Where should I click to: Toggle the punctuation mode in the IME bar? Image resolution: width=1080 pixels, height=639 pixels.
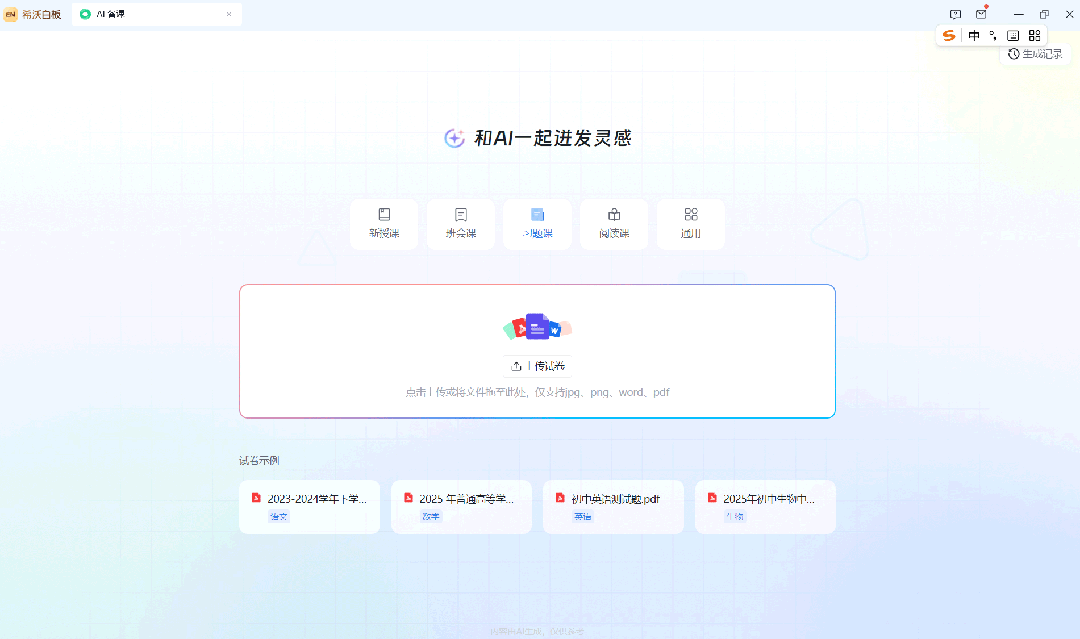[993, 36]
